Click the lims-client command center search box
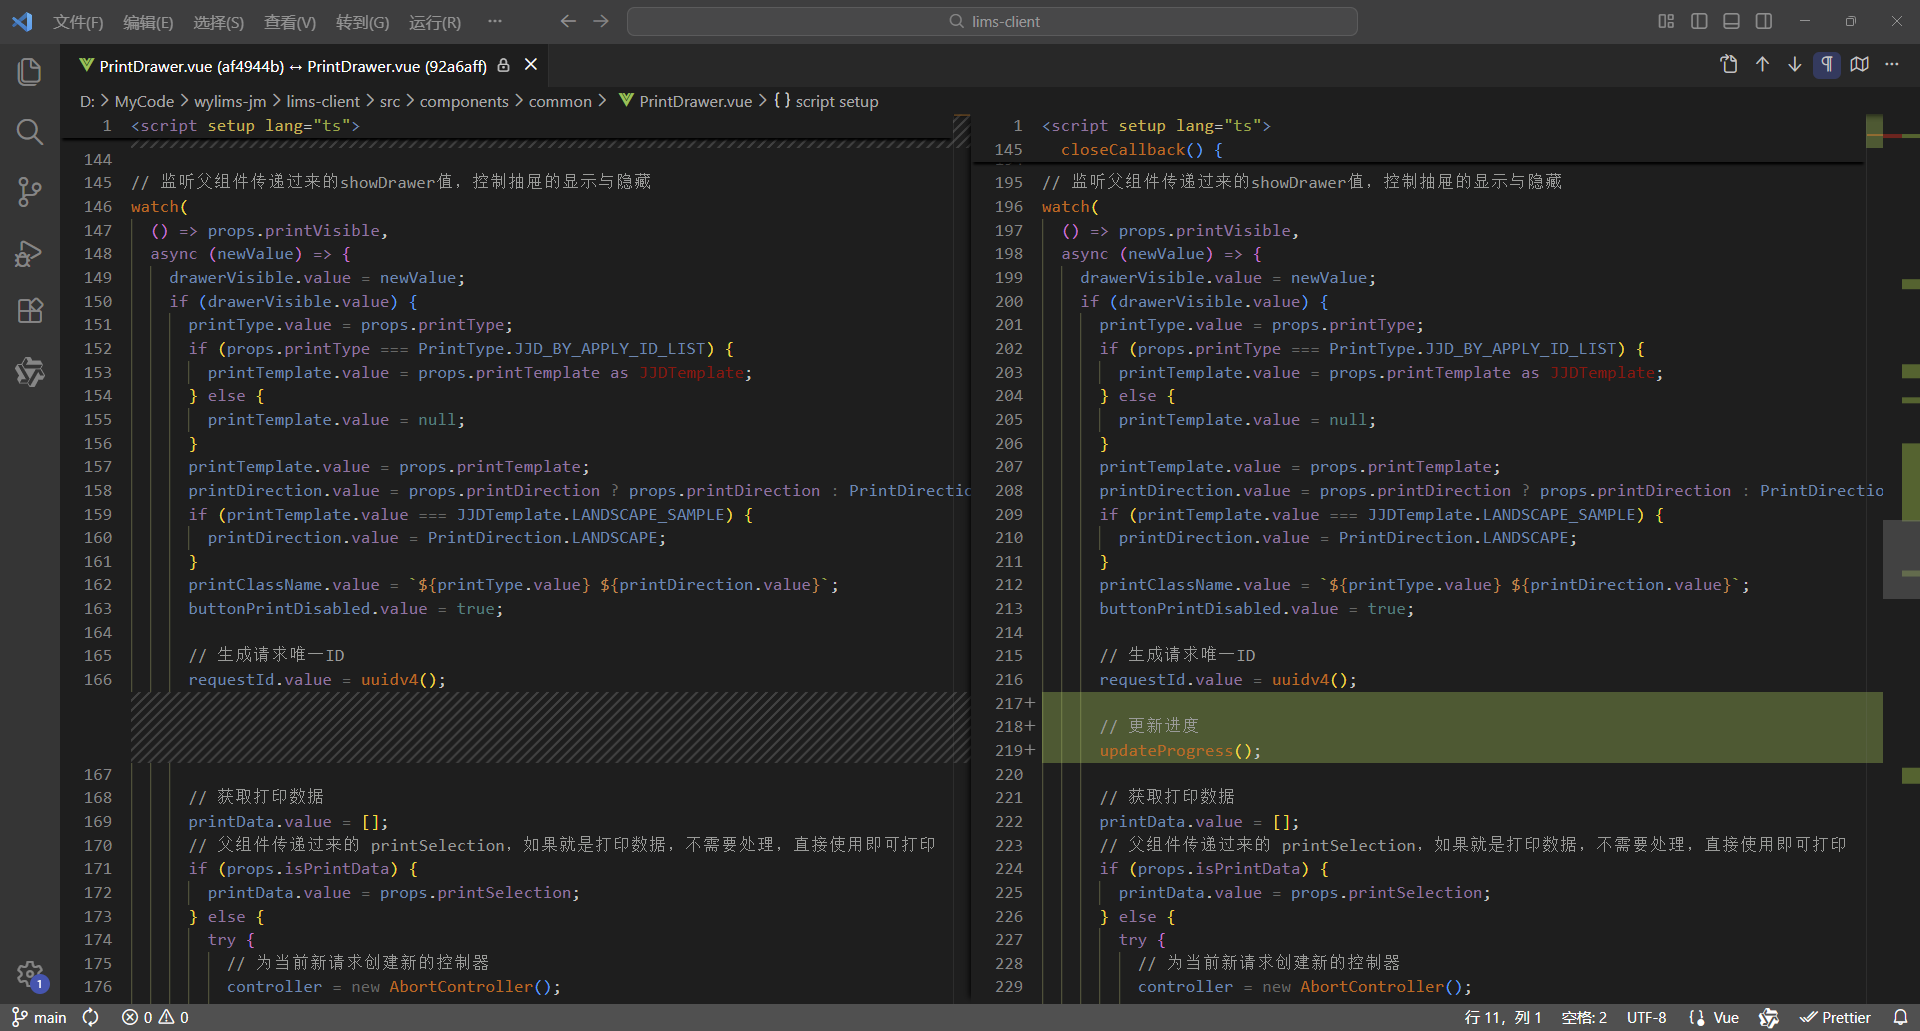 pyautogui.click(x=992, y=21)
